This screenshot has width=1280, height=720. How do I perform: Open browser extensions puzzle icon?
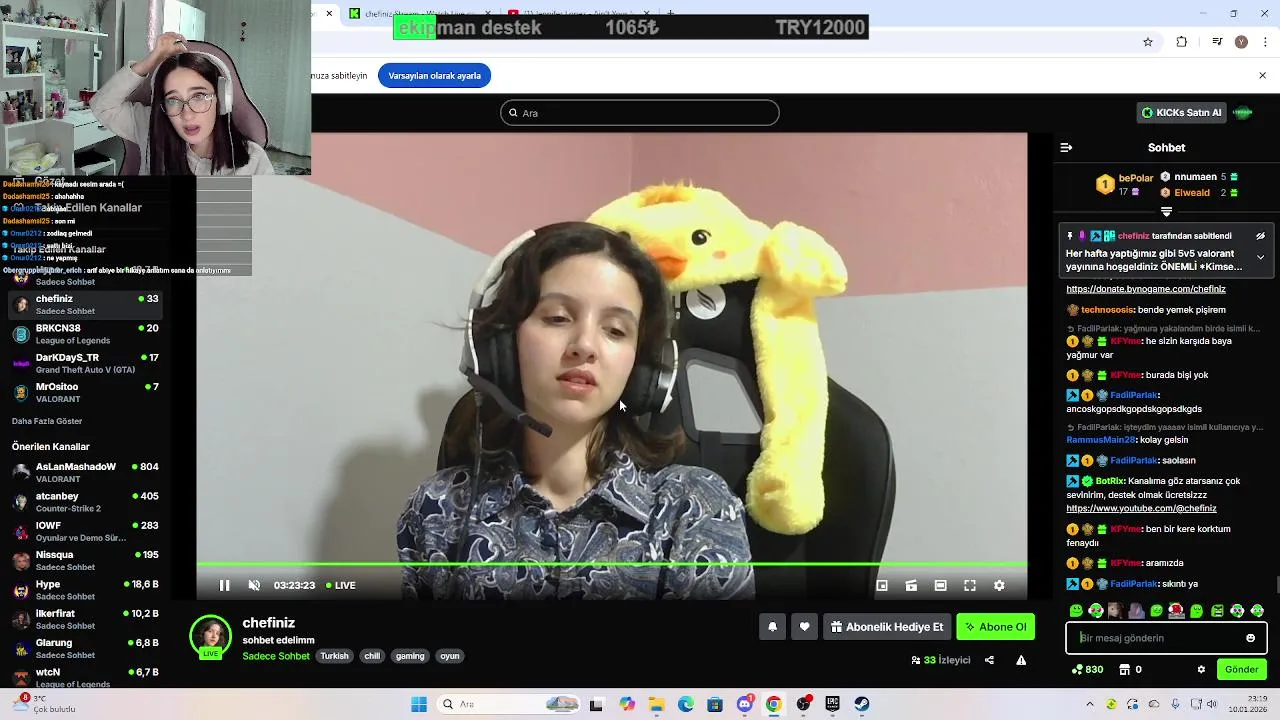1182,42
